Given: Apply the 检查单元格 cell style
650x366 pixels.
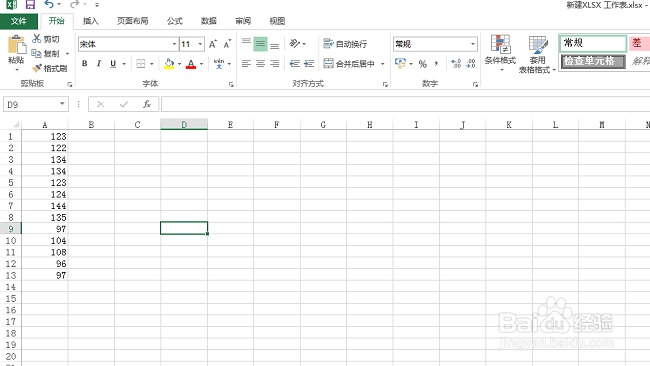Looking at the screenshot, I should (593, 61).
